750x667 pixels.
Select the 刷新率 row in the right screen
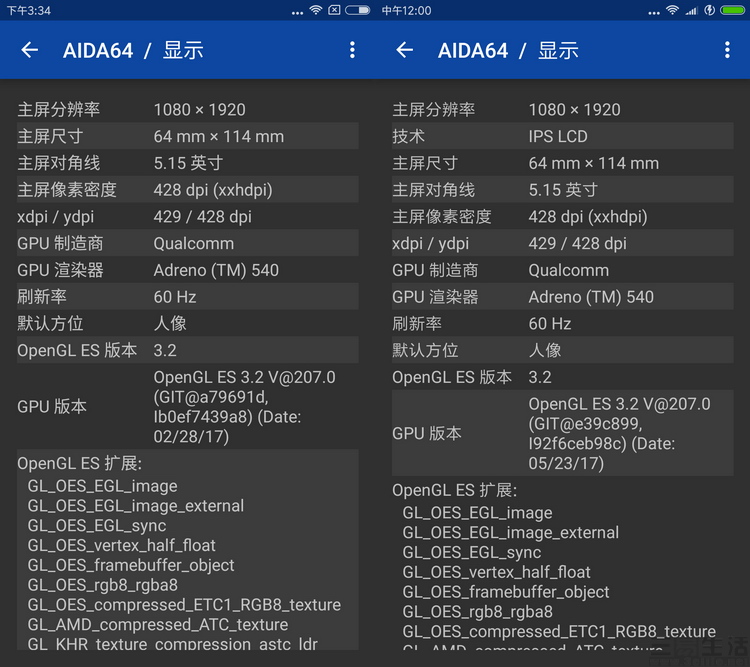[x=562, y=323]
